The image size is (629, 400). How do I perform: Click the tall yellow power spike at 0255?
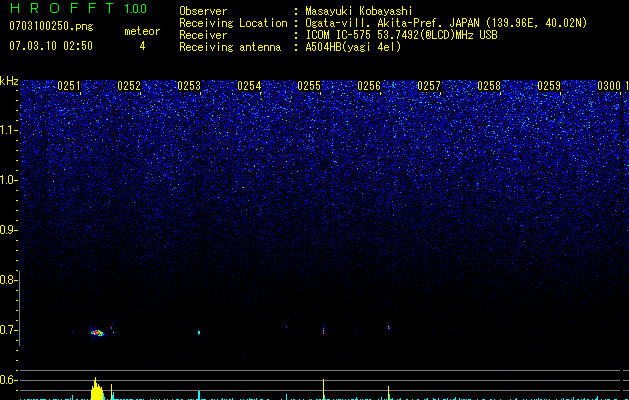click(x=323, y=389)
